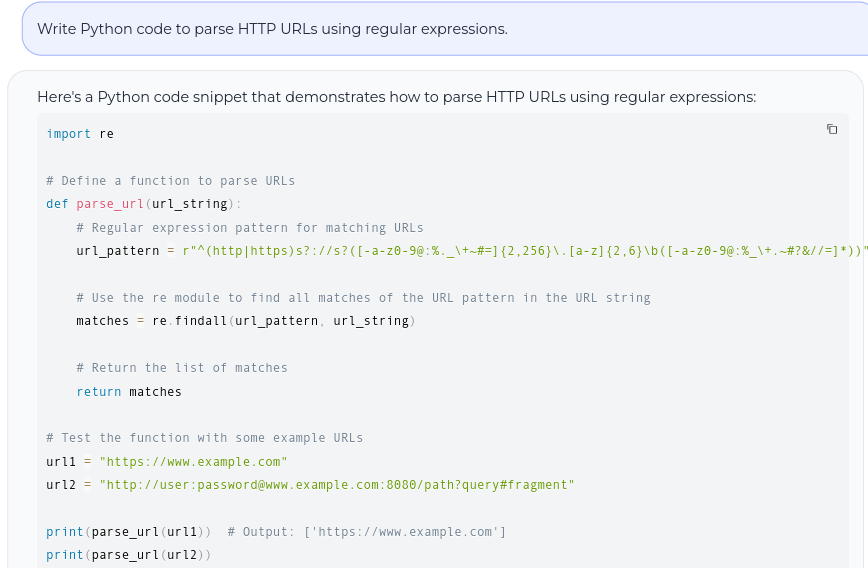Viewport: 868px width, 568px height.
Task: Click the url_pattern regex string
Action: click(510, 251)
